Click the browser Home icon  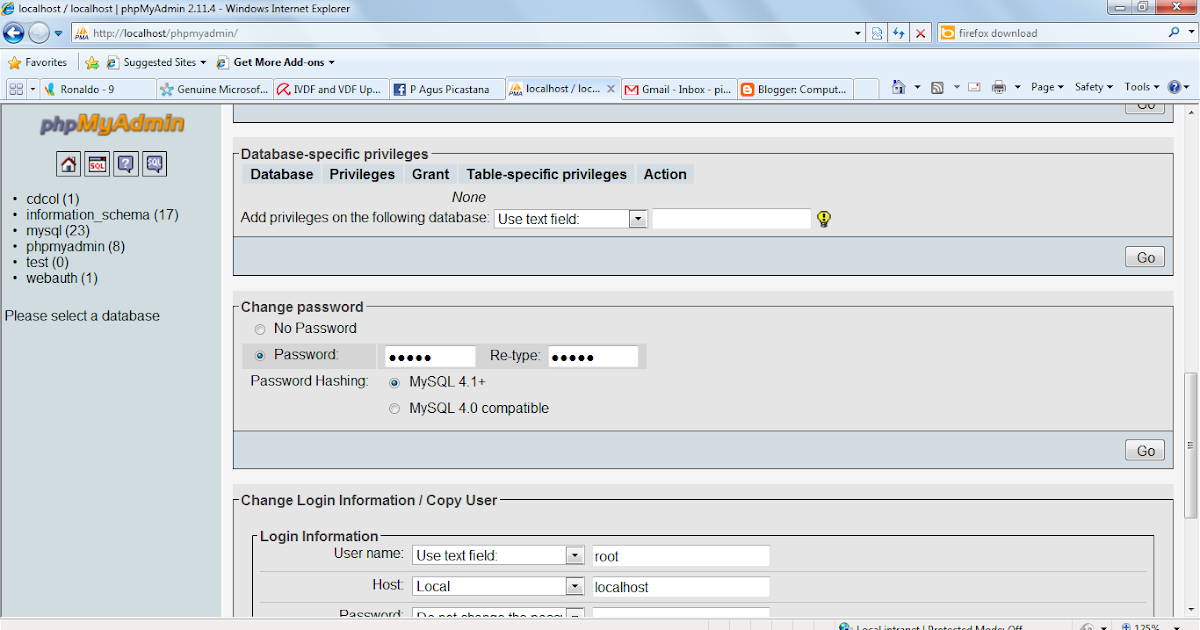(899, 87)
